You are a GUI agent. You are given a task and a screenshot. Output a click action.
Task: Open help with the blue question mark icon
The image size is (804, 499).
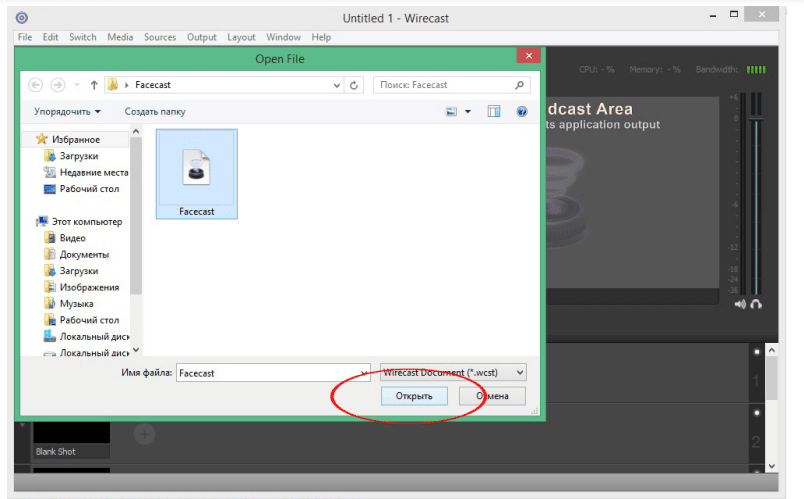coord(521,111)
